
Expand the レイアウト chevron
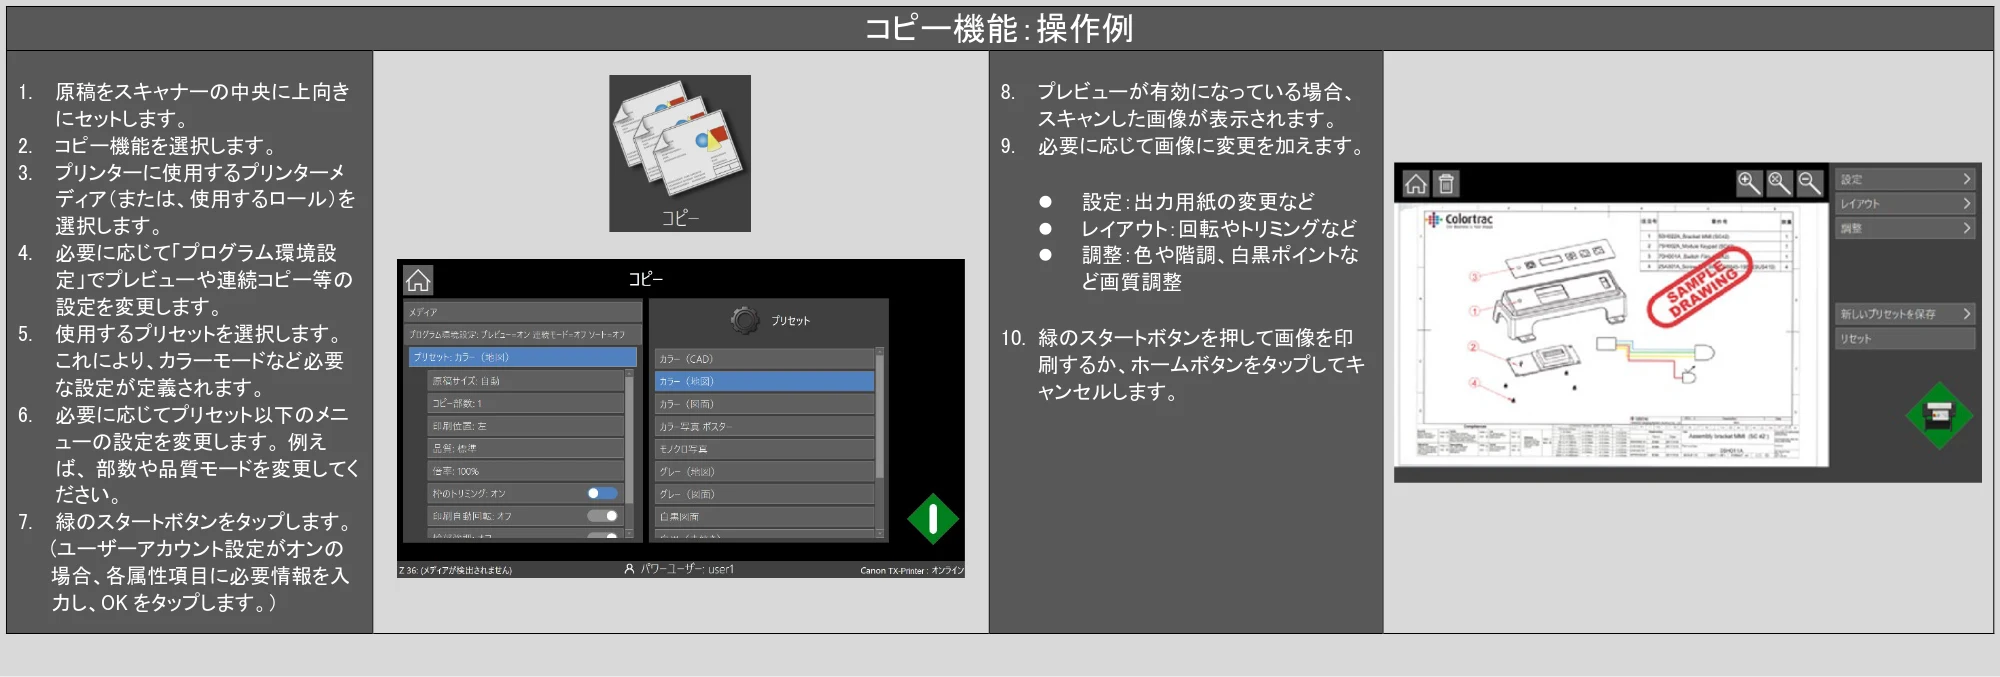coord(1966,203)
